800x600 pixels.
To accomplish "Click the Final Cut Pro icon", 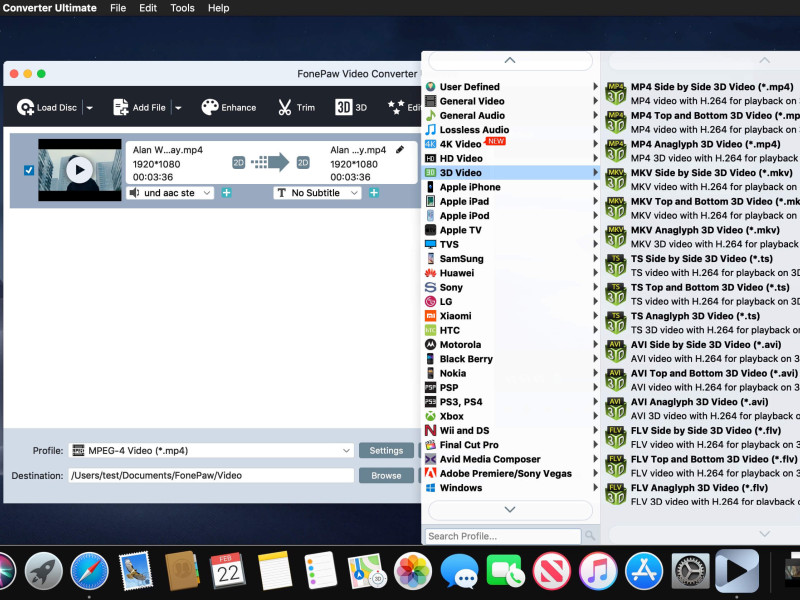I will (431, 444).
